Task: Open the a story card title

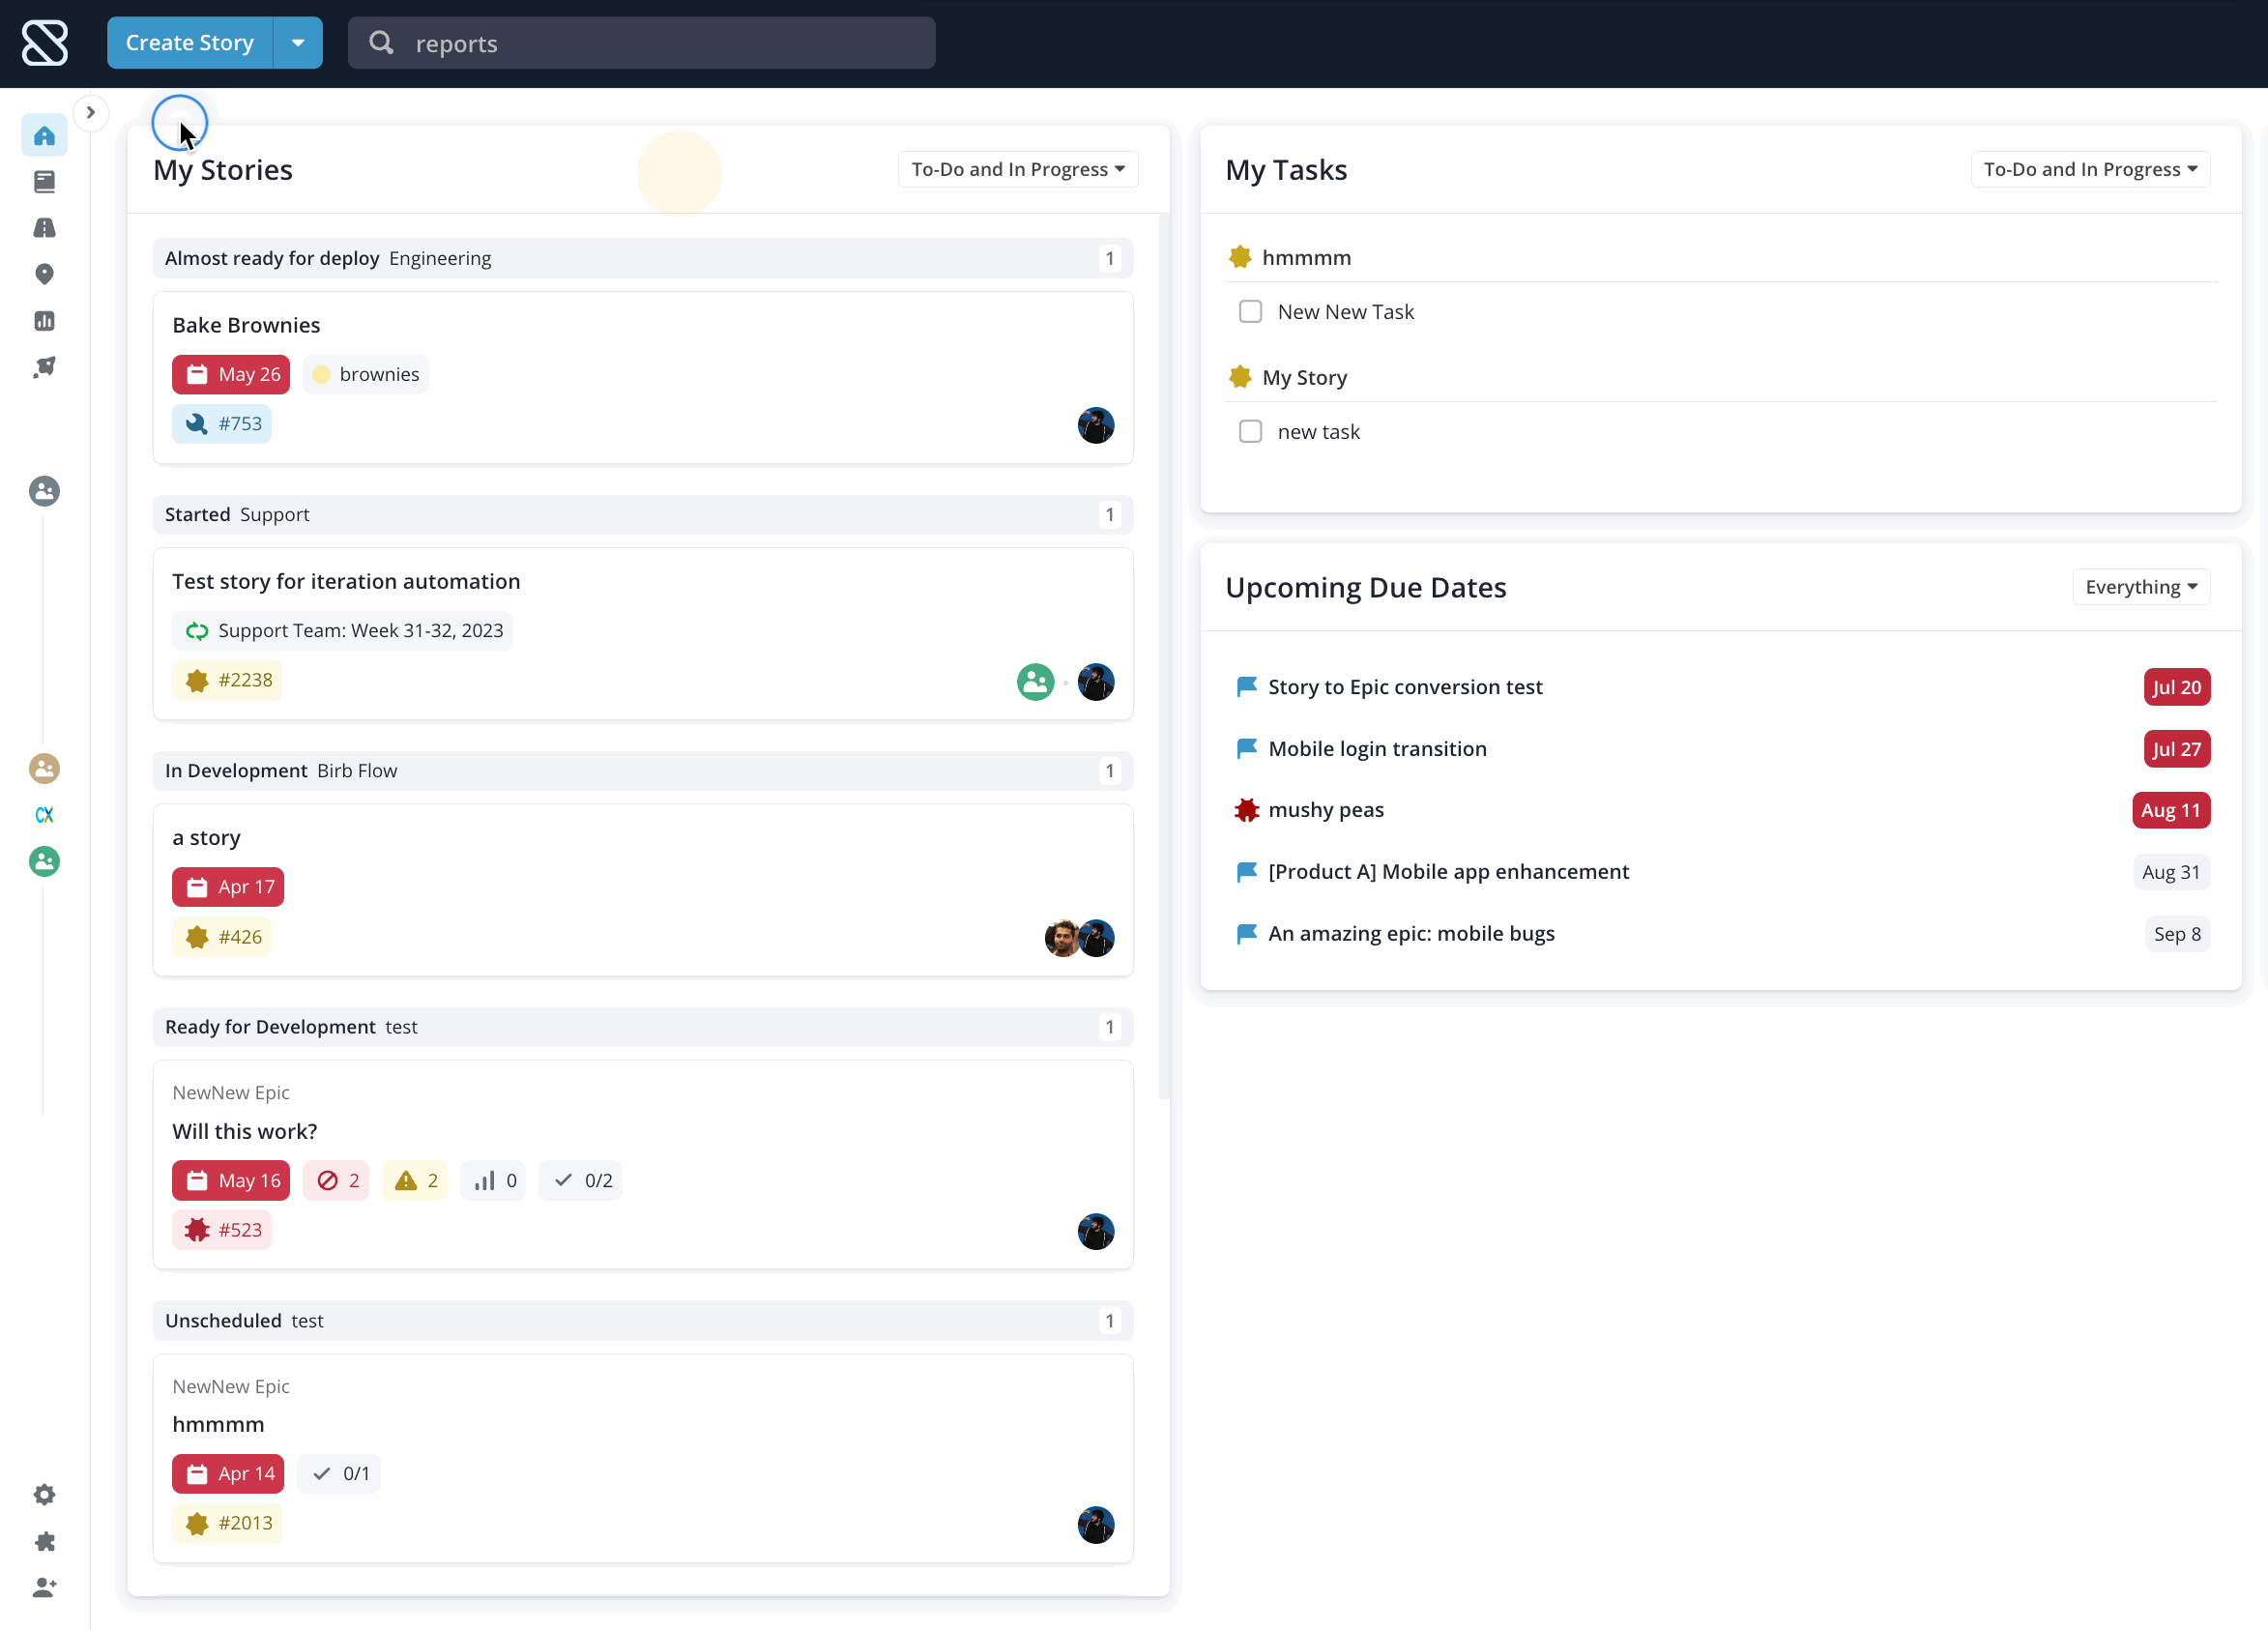Action: pos(206,837)
